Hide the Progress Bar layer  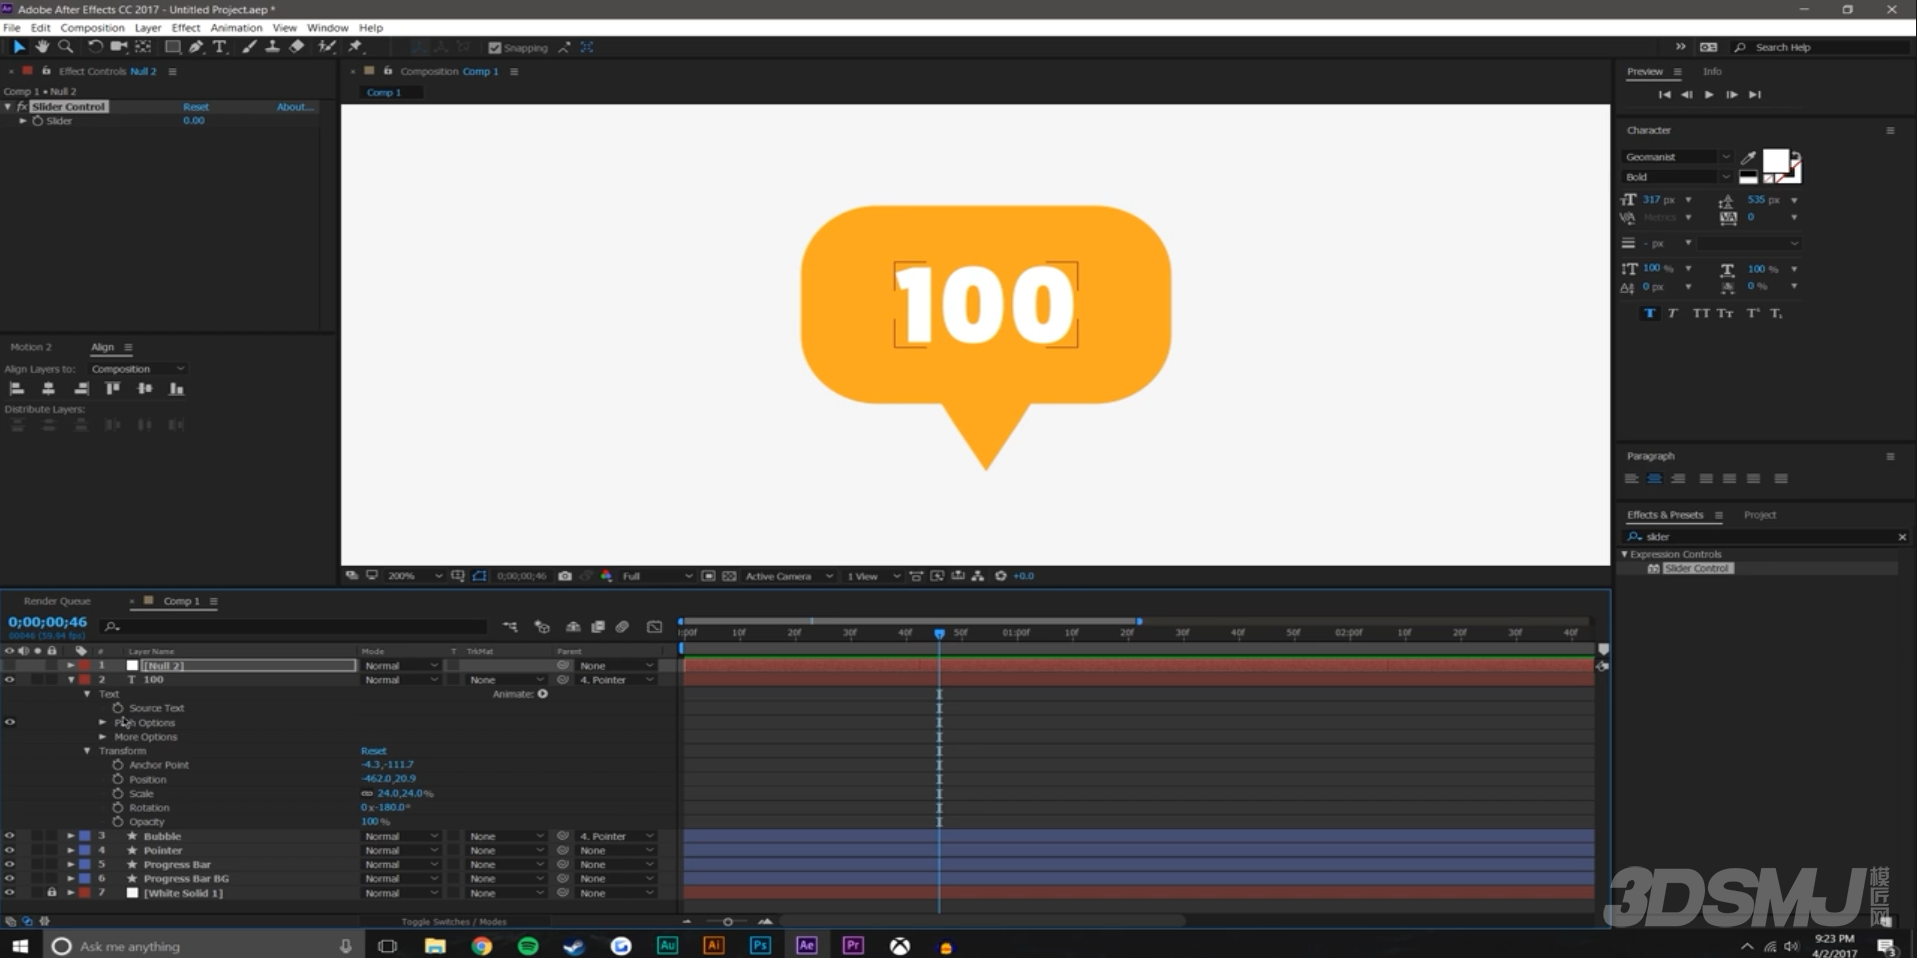click(x=10, y=865)
